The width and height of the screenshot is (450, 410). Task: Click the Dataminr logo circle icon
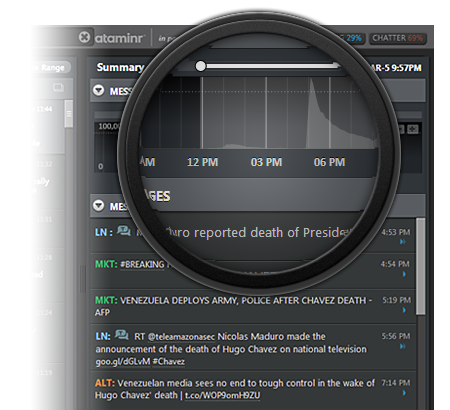pos(85,37)
